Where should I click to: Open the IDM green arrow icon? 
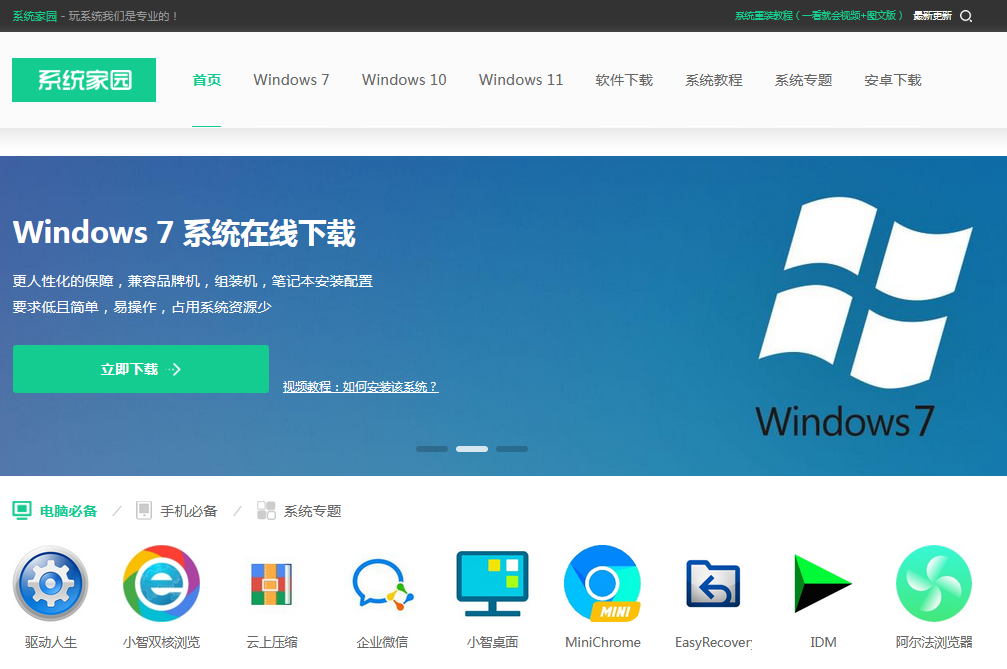(x=823, y=583)
